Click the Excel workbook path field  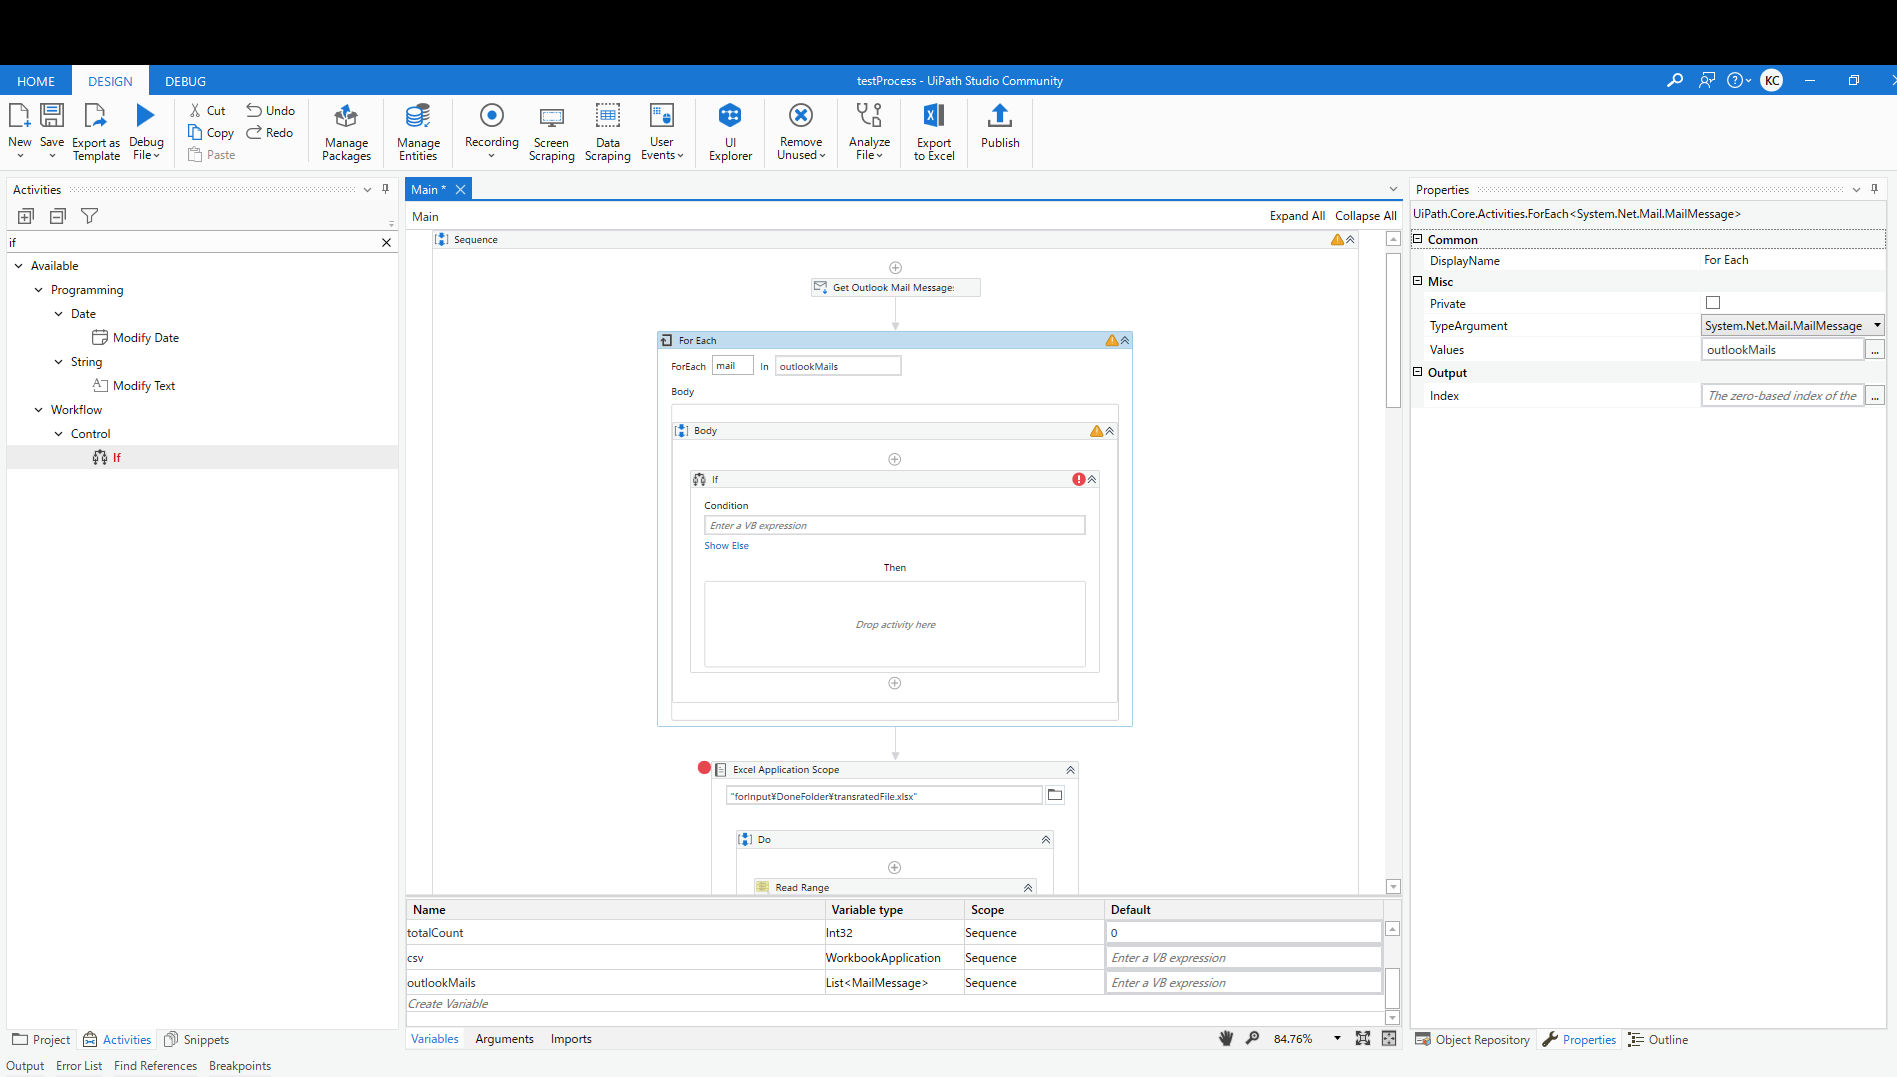pos(884,796)
